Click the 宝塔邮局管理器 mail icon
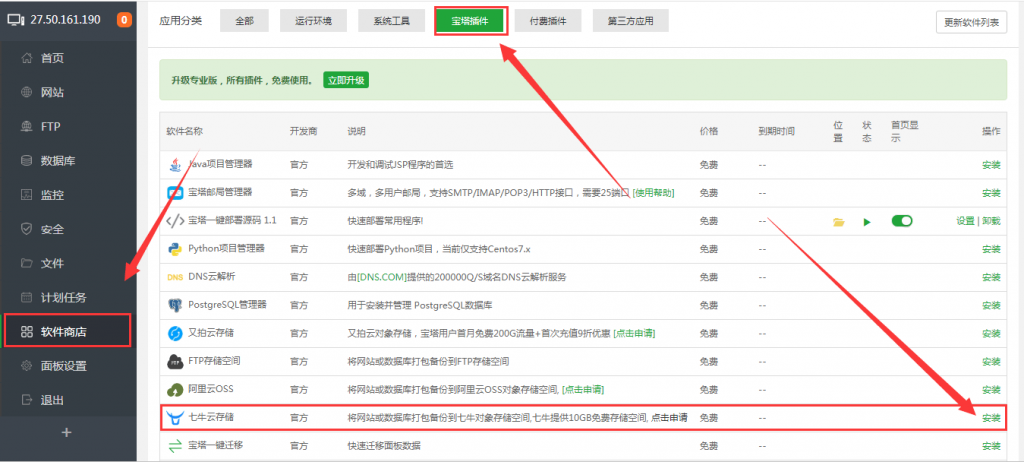This screenshot has width=1024, height=462. pyautogui.click(x=175, y=193)
